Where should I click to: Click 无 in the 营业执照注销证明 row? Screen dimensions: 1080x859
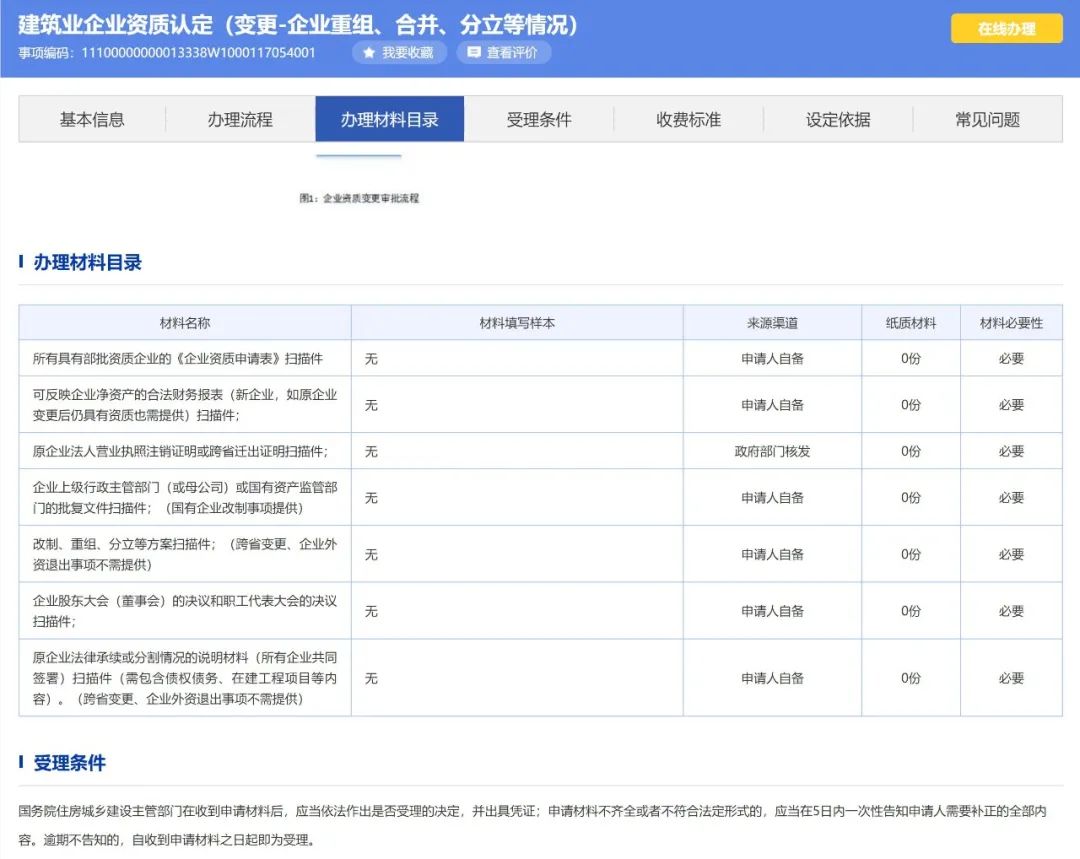pyautogui.click(x=371, y=451)
